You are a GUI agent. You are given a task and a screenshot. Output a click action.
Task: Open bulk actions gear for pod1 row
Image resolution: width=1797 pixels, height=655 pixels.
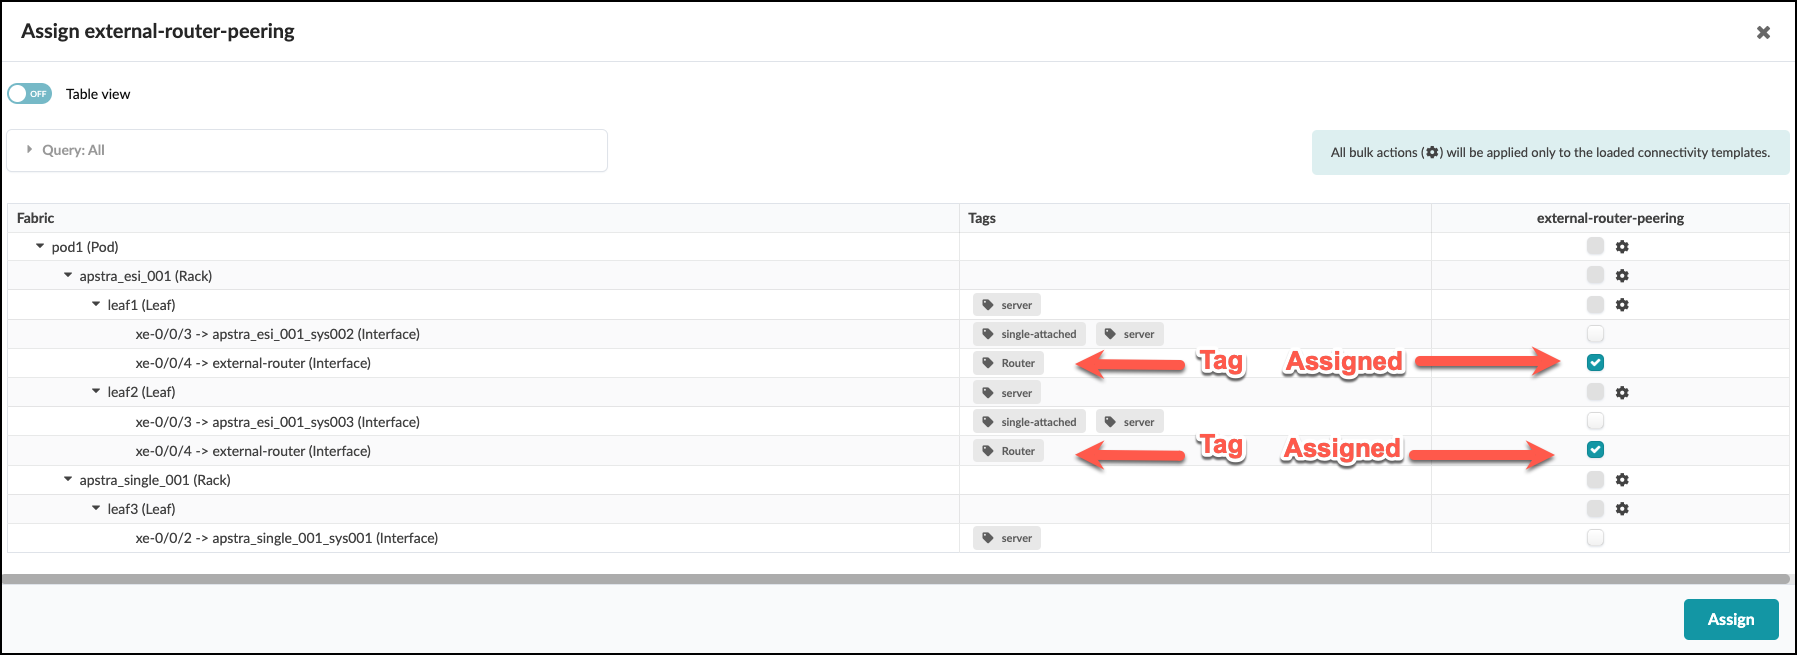(x=1622, y=247)
